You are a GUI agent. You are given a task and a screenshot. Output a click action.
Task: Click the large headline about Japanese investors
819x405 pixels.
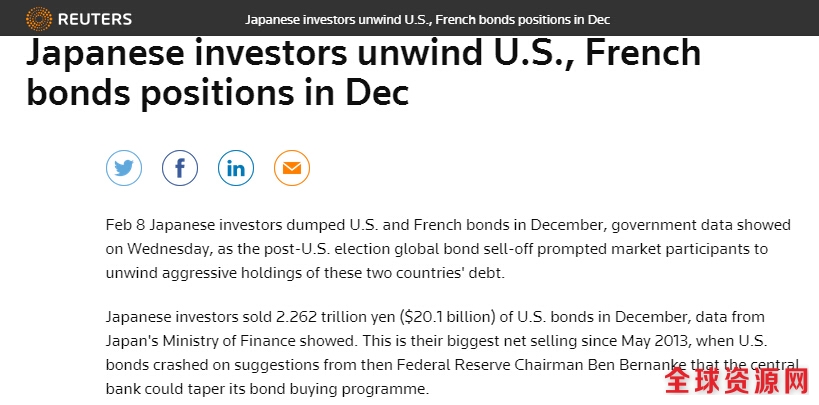[364, 72]
